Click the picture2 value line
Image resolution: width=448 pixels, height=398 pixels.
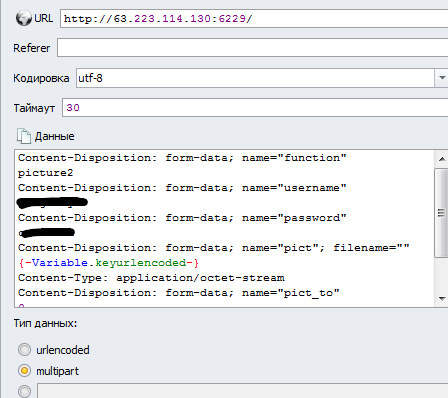pos(45,173)
